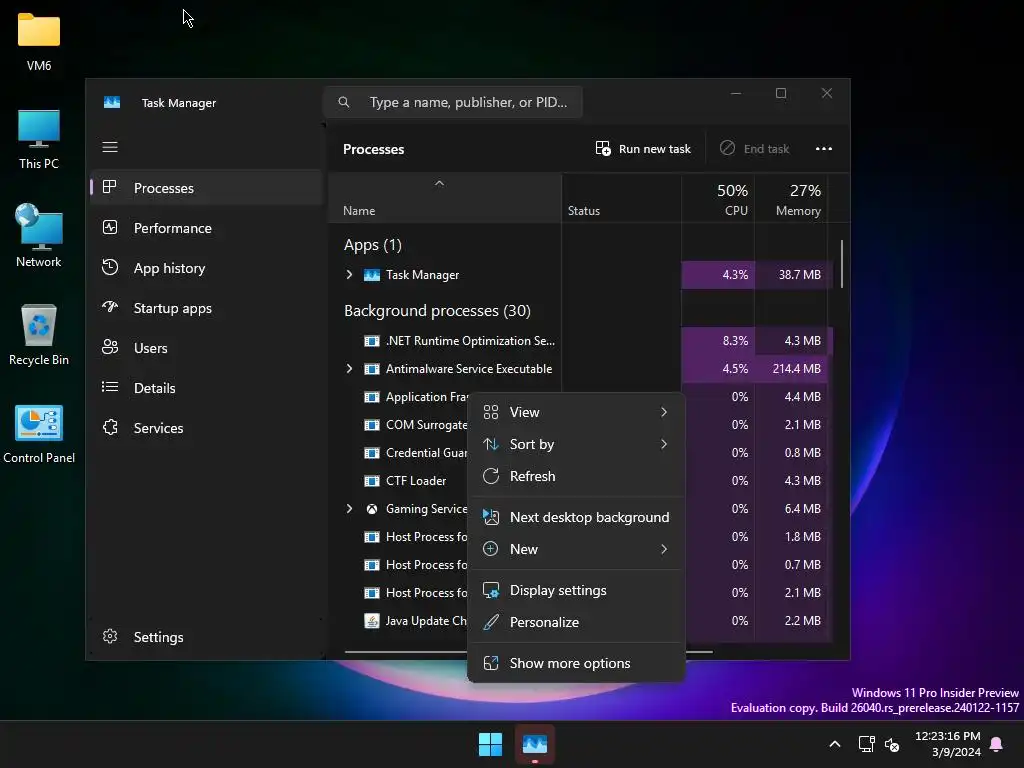
Task: Open the New submenu
Action: (576, 549)
